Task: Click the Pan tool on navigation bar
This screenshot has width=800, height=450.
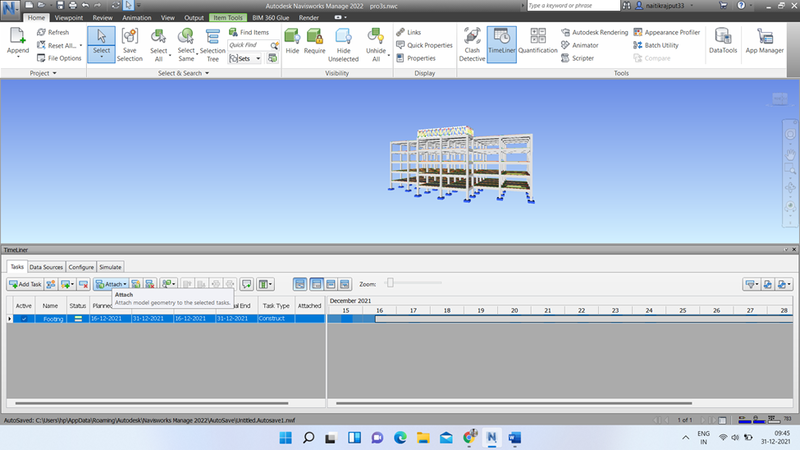Action: coord(790,153)
